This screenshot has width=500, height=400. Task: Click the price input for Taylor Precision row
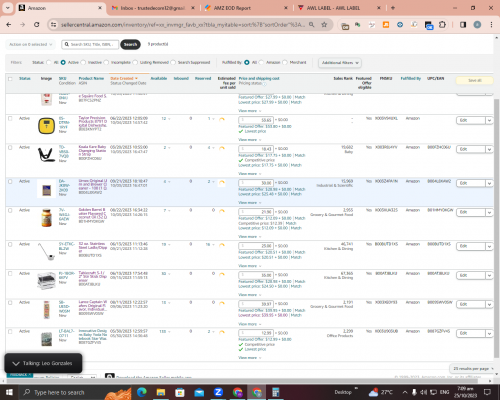256,120
